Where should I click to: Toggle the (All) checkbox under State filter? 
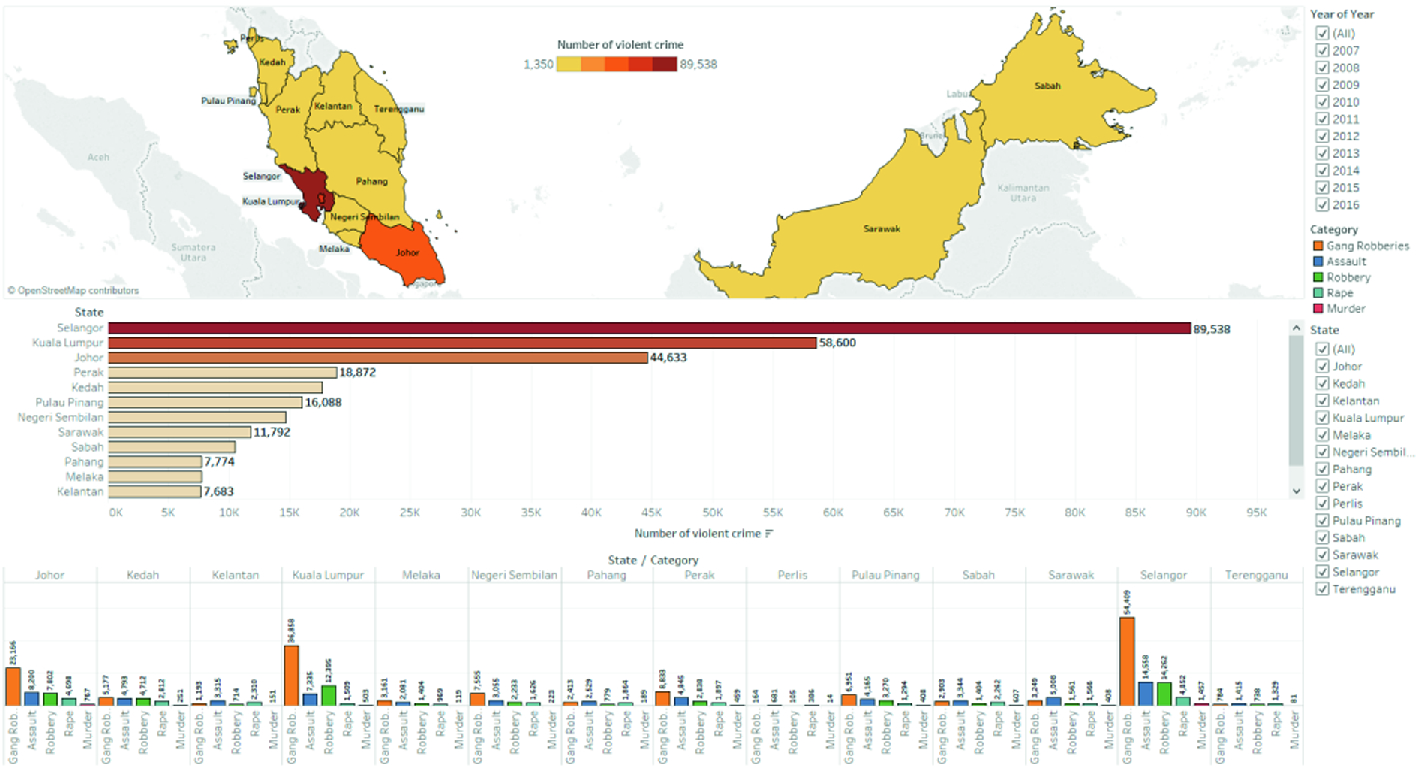point(1322,349)
